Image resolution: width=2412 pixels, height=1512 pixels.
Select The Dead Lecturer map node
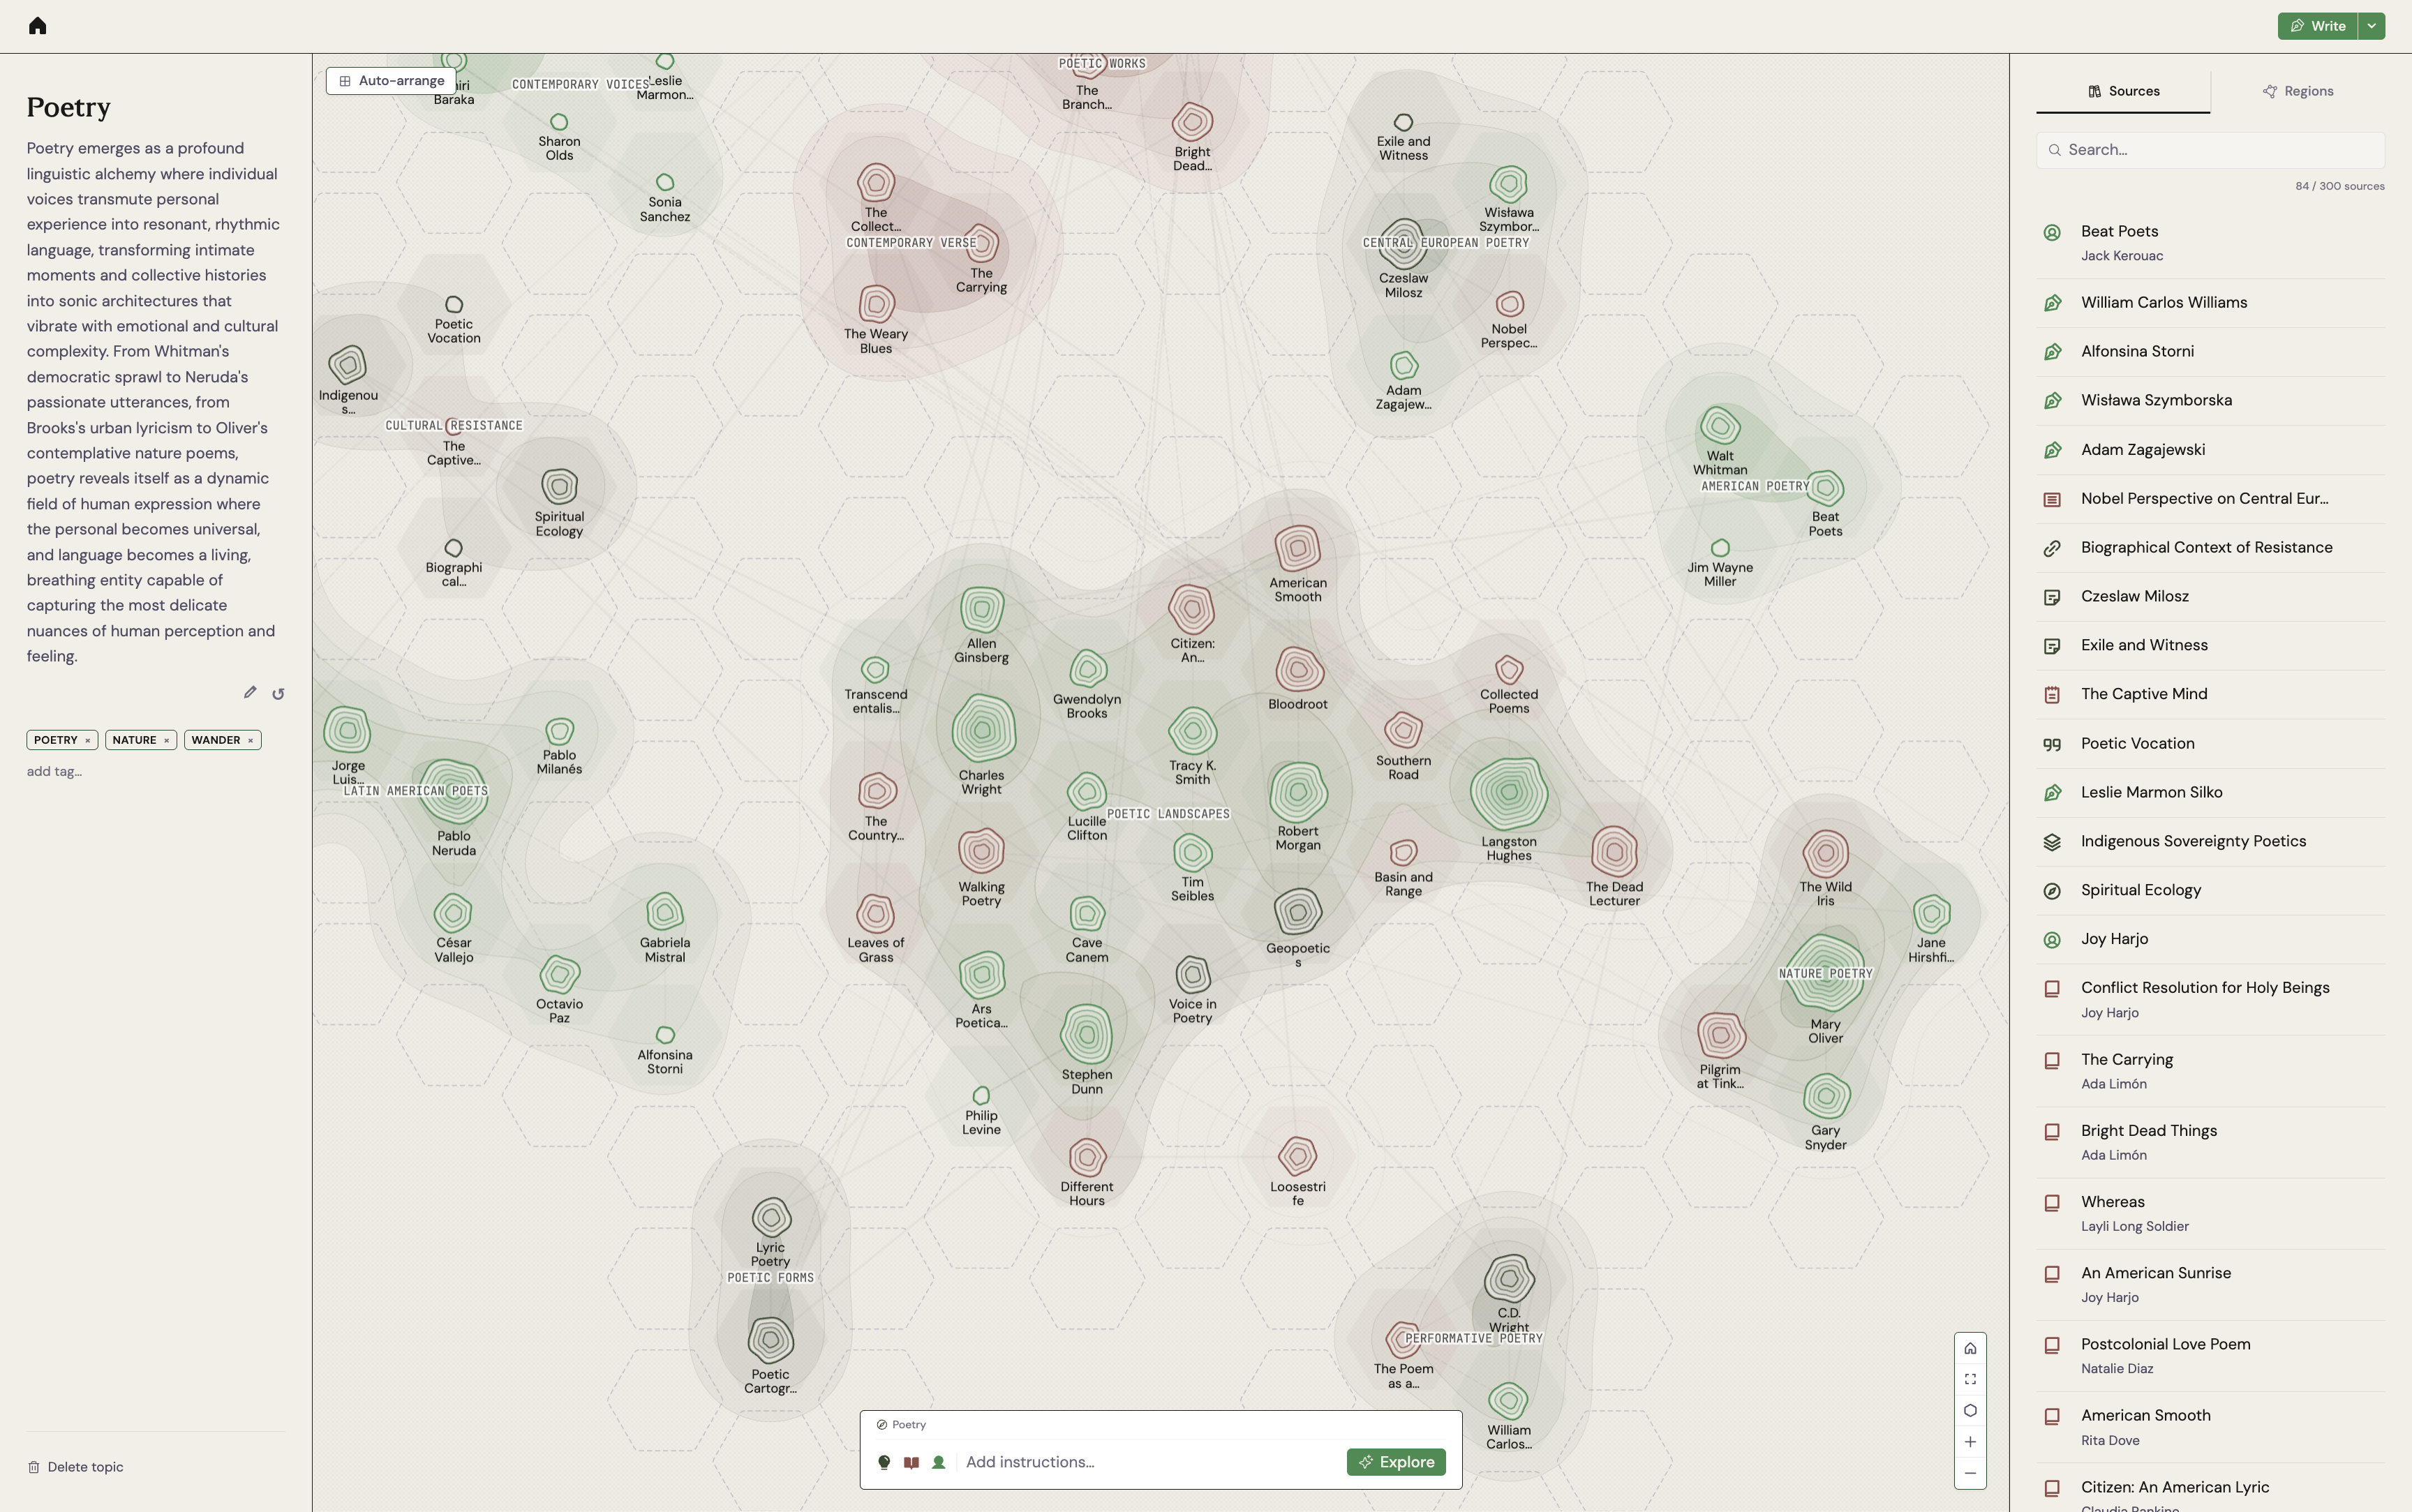coord(1614,852)
